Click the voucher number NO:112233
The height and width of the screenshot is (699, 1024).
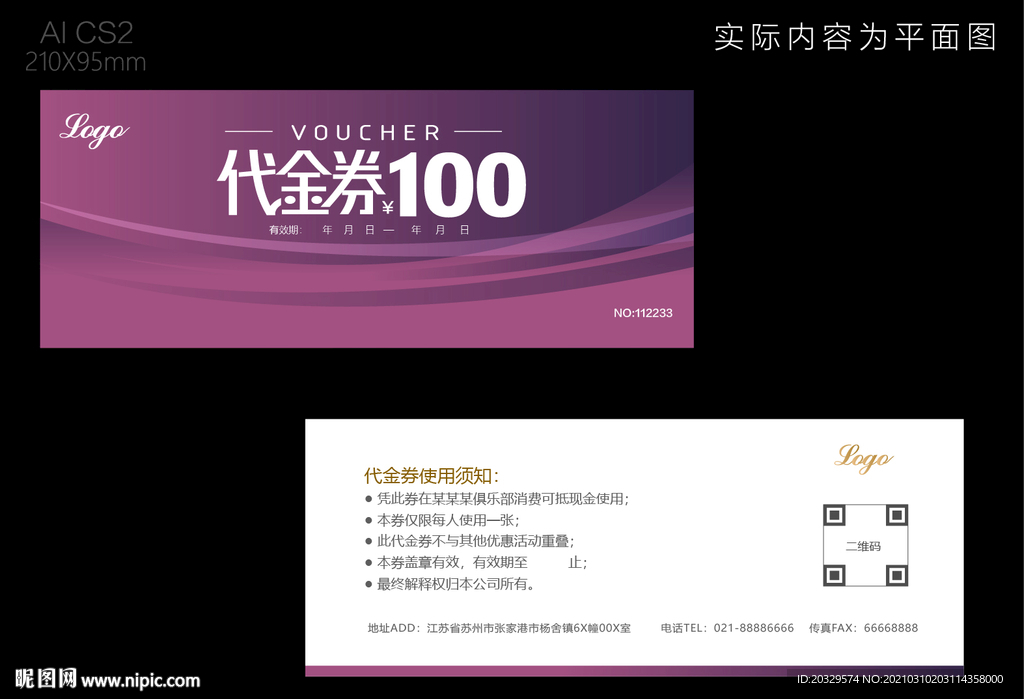tap(645, 313)
